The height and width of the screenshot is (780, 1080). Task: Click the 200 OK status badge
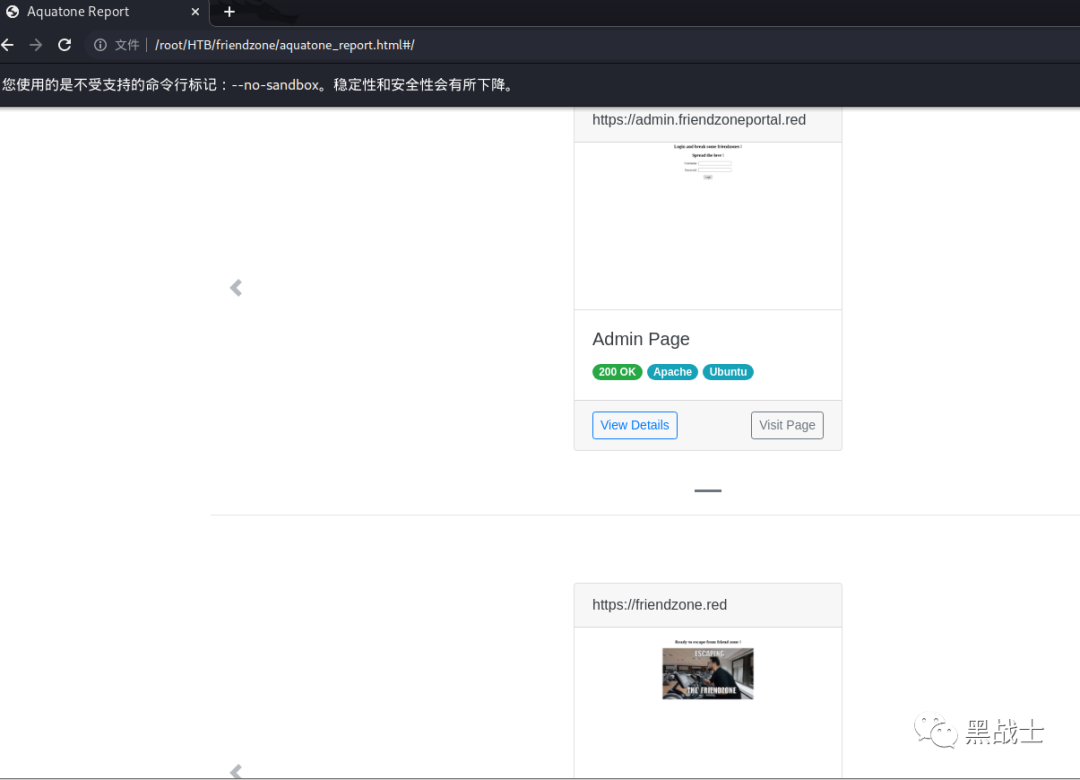coord(617,371)
